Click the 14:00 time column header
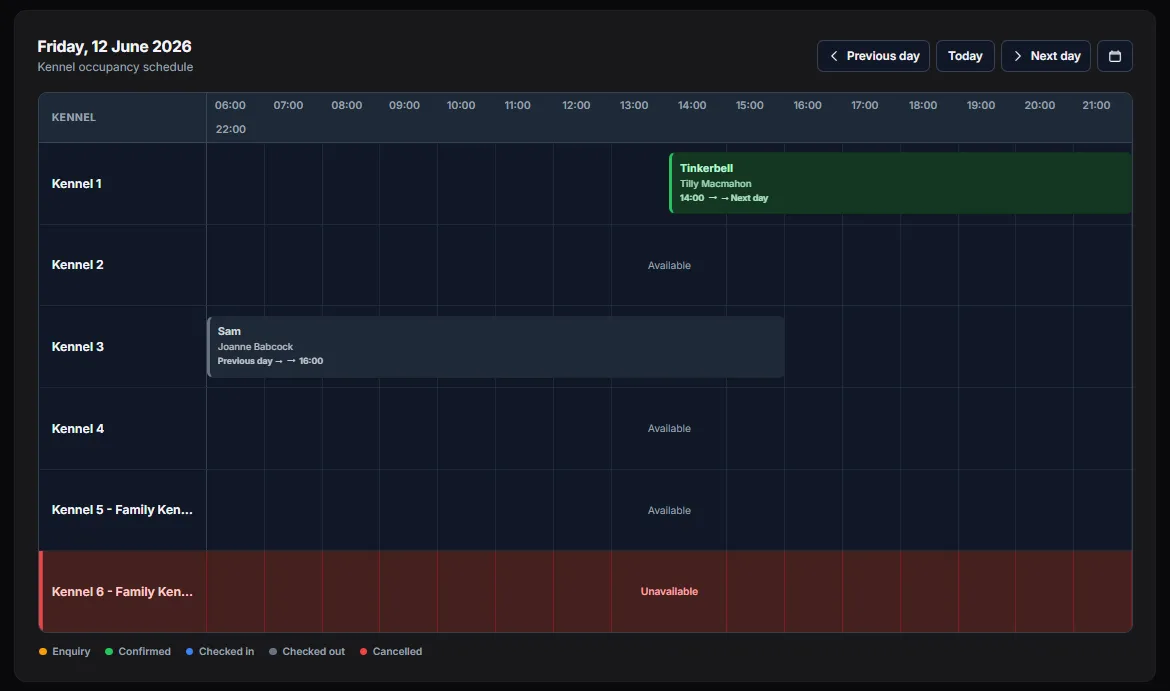Image resolution: width=1170 pixels, height=691 pixels. (692, 105)
